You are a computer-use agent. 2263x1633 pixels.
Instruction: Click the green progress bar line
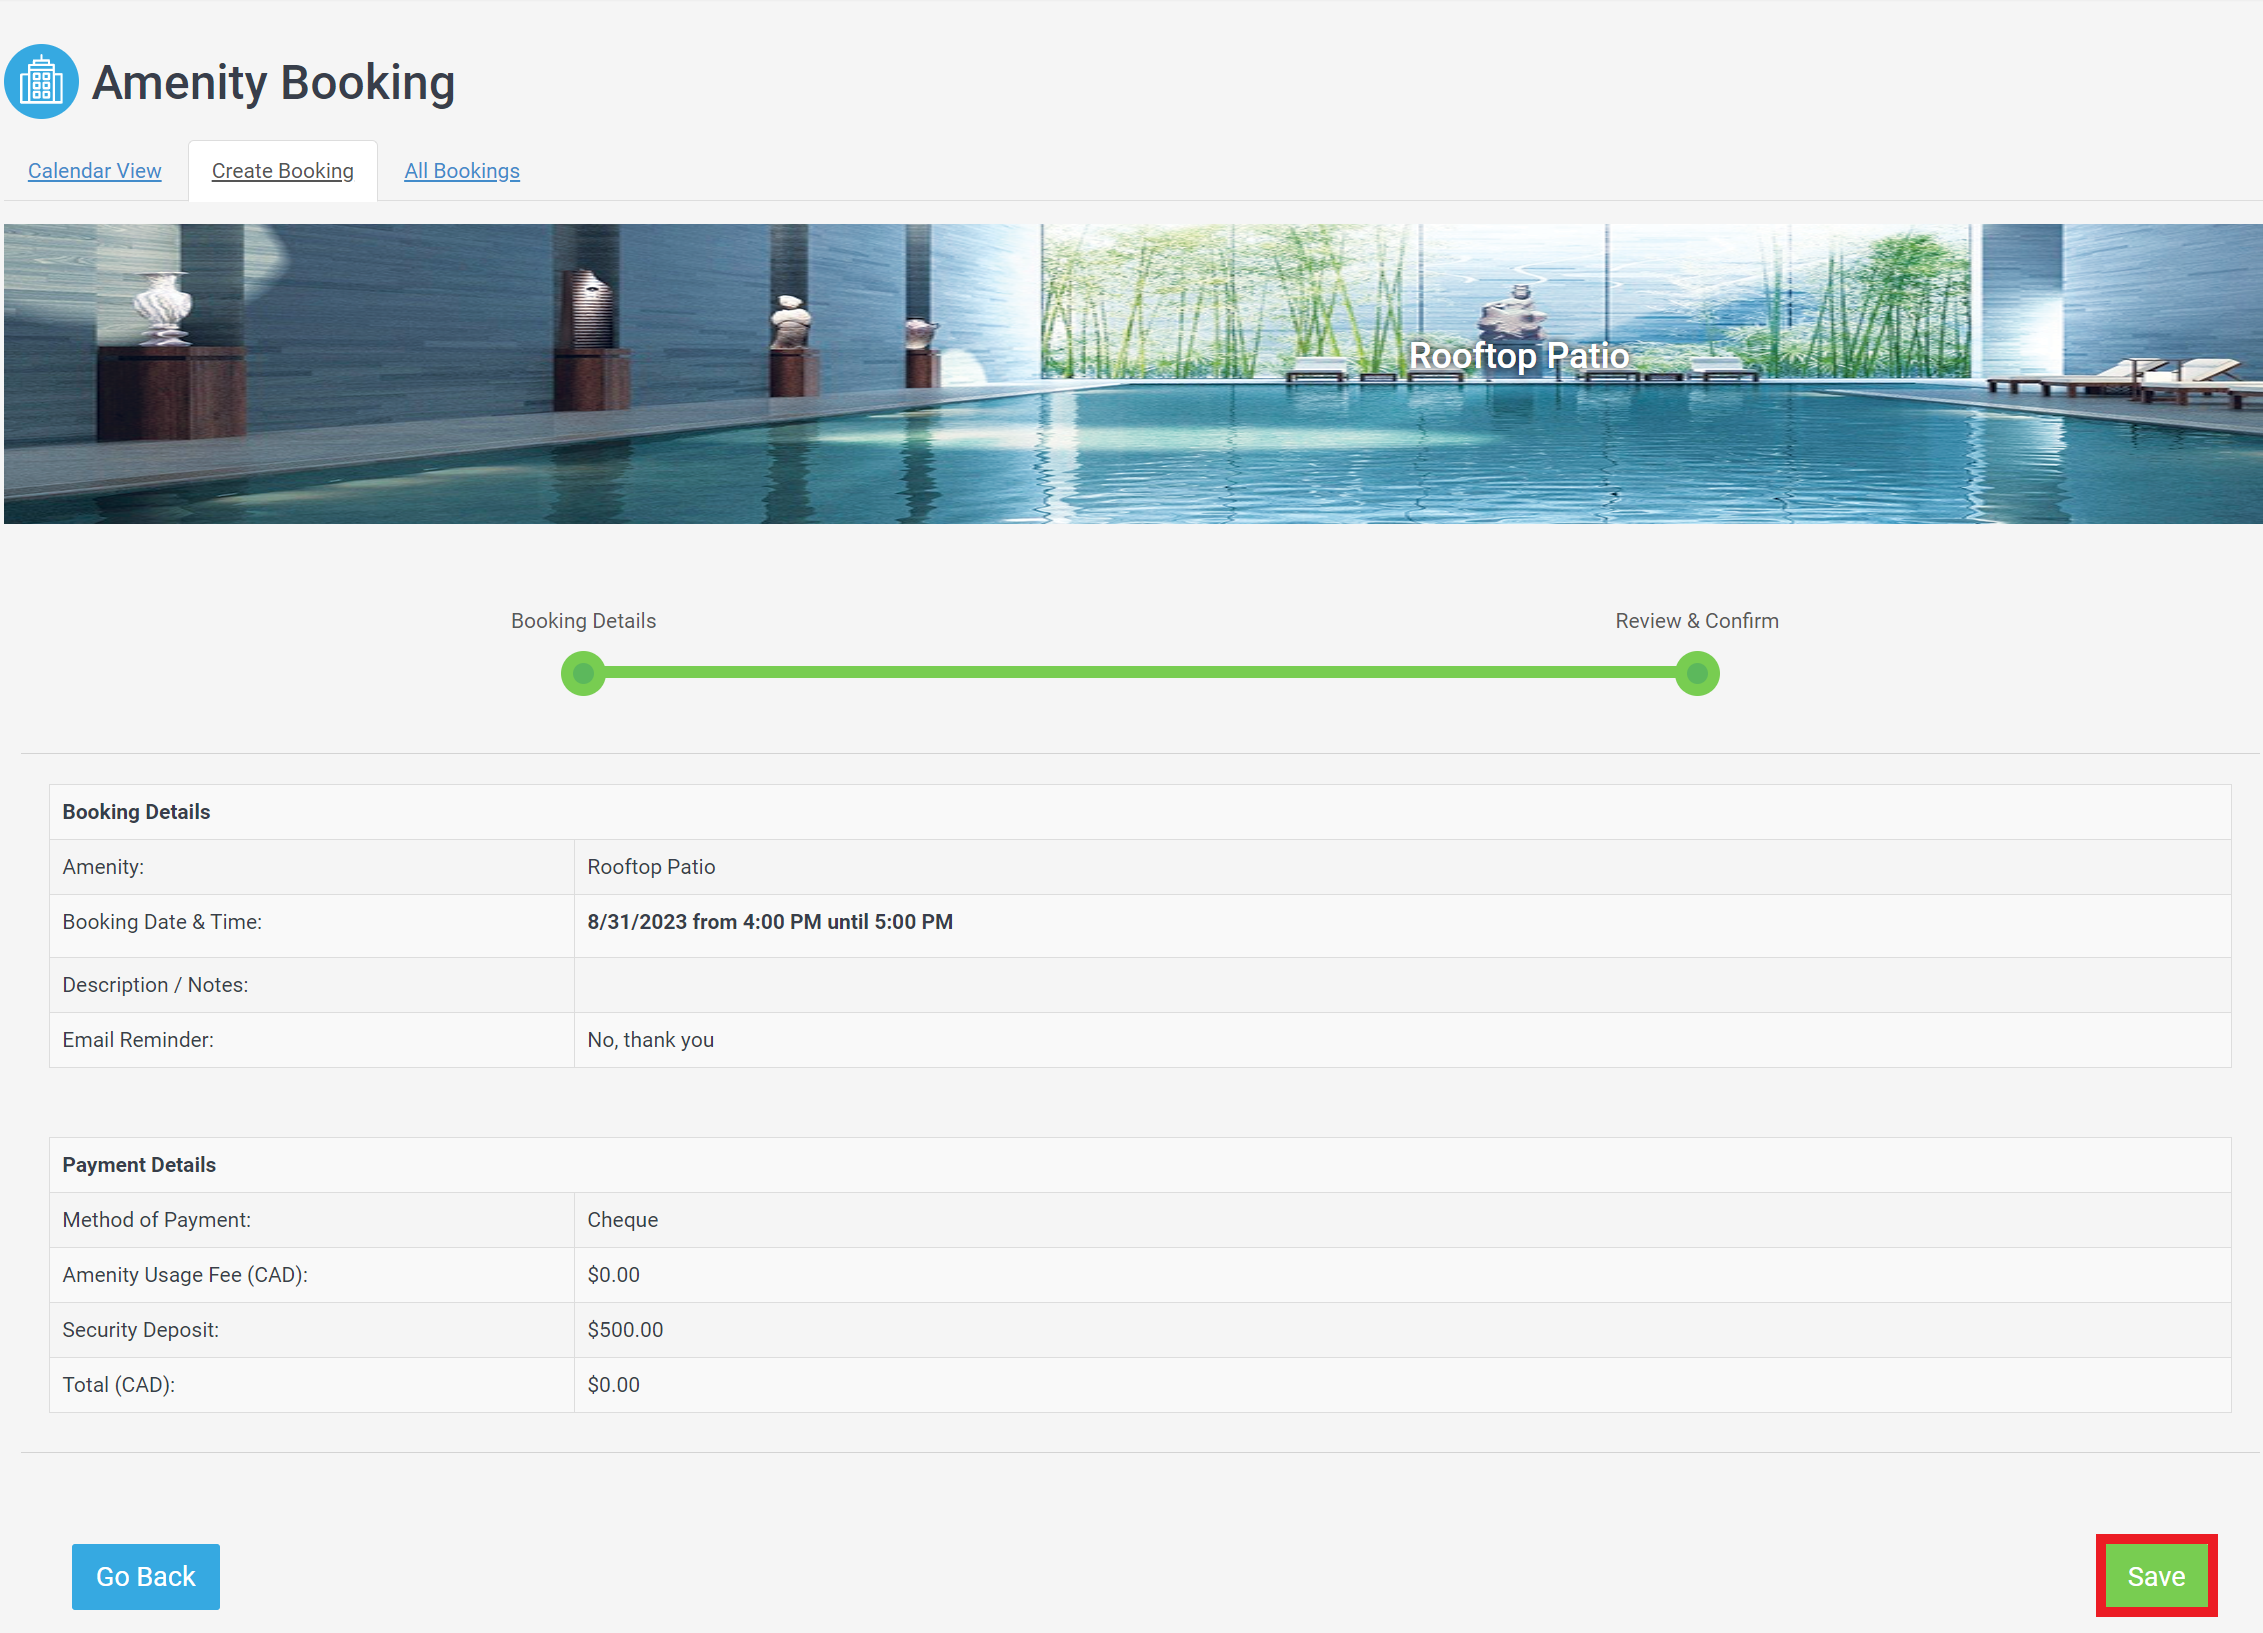[1140, 673]
